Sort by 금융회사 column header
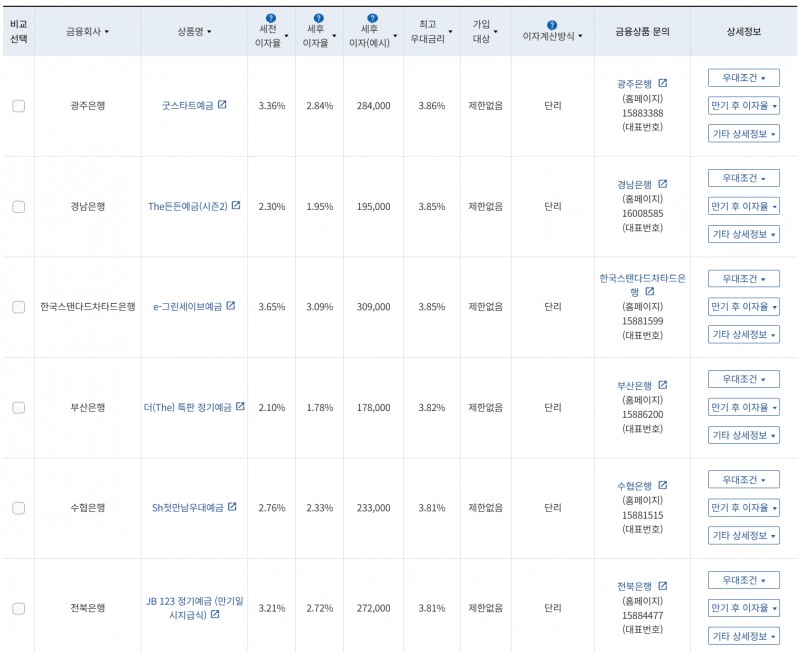 (x=88, y=32)
